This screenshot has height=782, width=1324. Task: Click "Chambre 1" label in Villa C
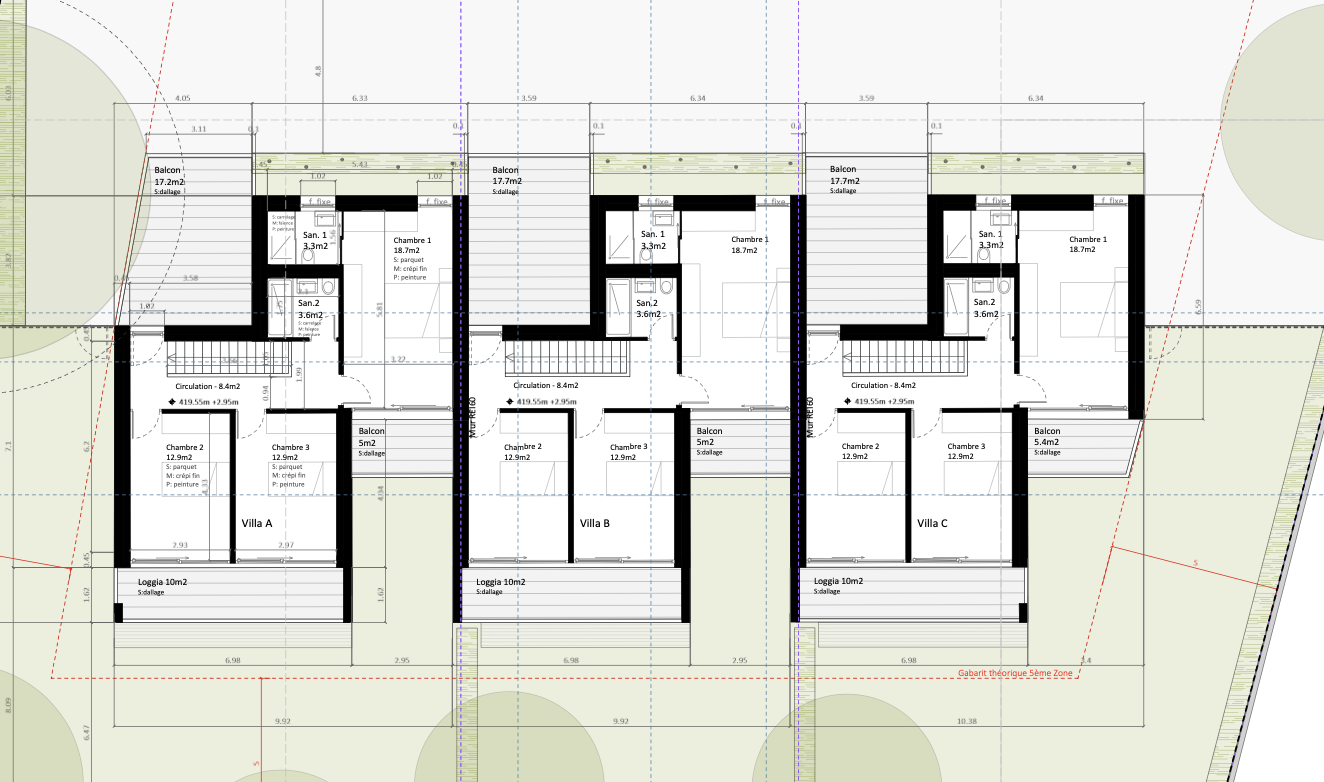tap(1088, 240)
